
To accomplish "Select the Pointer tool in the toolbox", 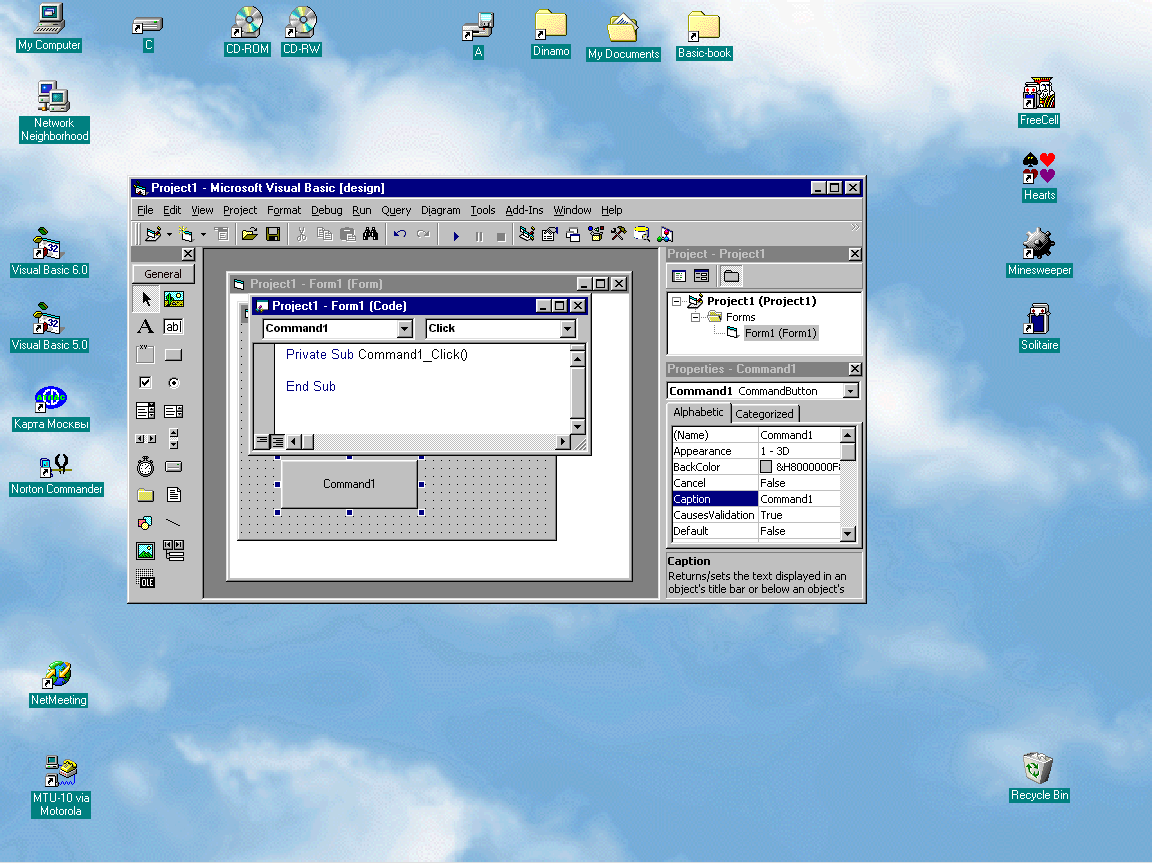I will point(145,299).
